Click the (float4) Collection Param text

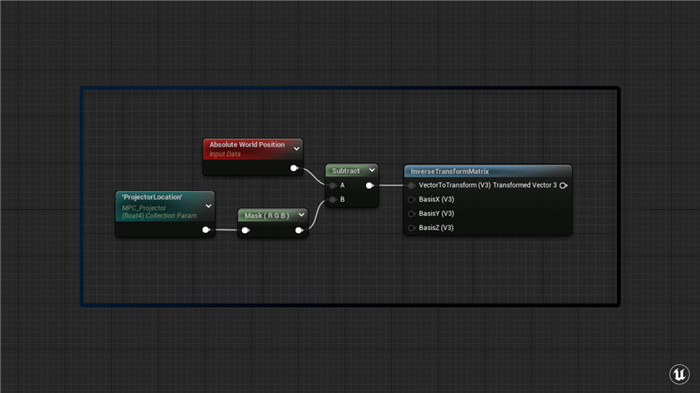pos(159,216)
